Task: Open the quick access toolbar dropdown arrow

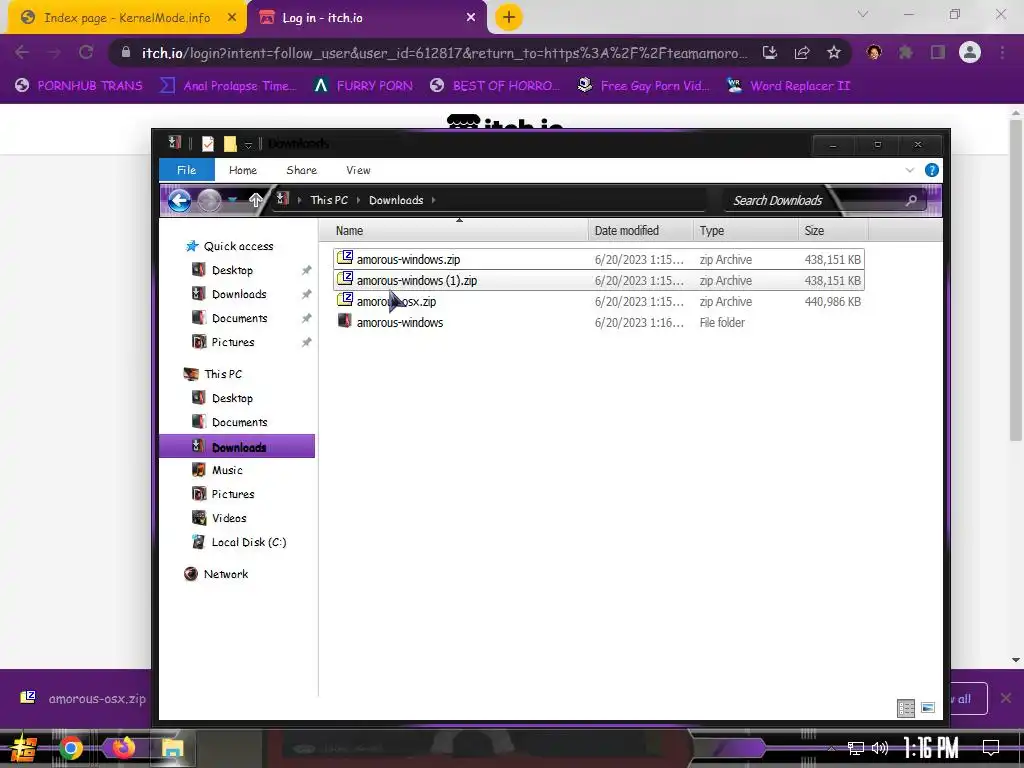Action: (248, 145)
